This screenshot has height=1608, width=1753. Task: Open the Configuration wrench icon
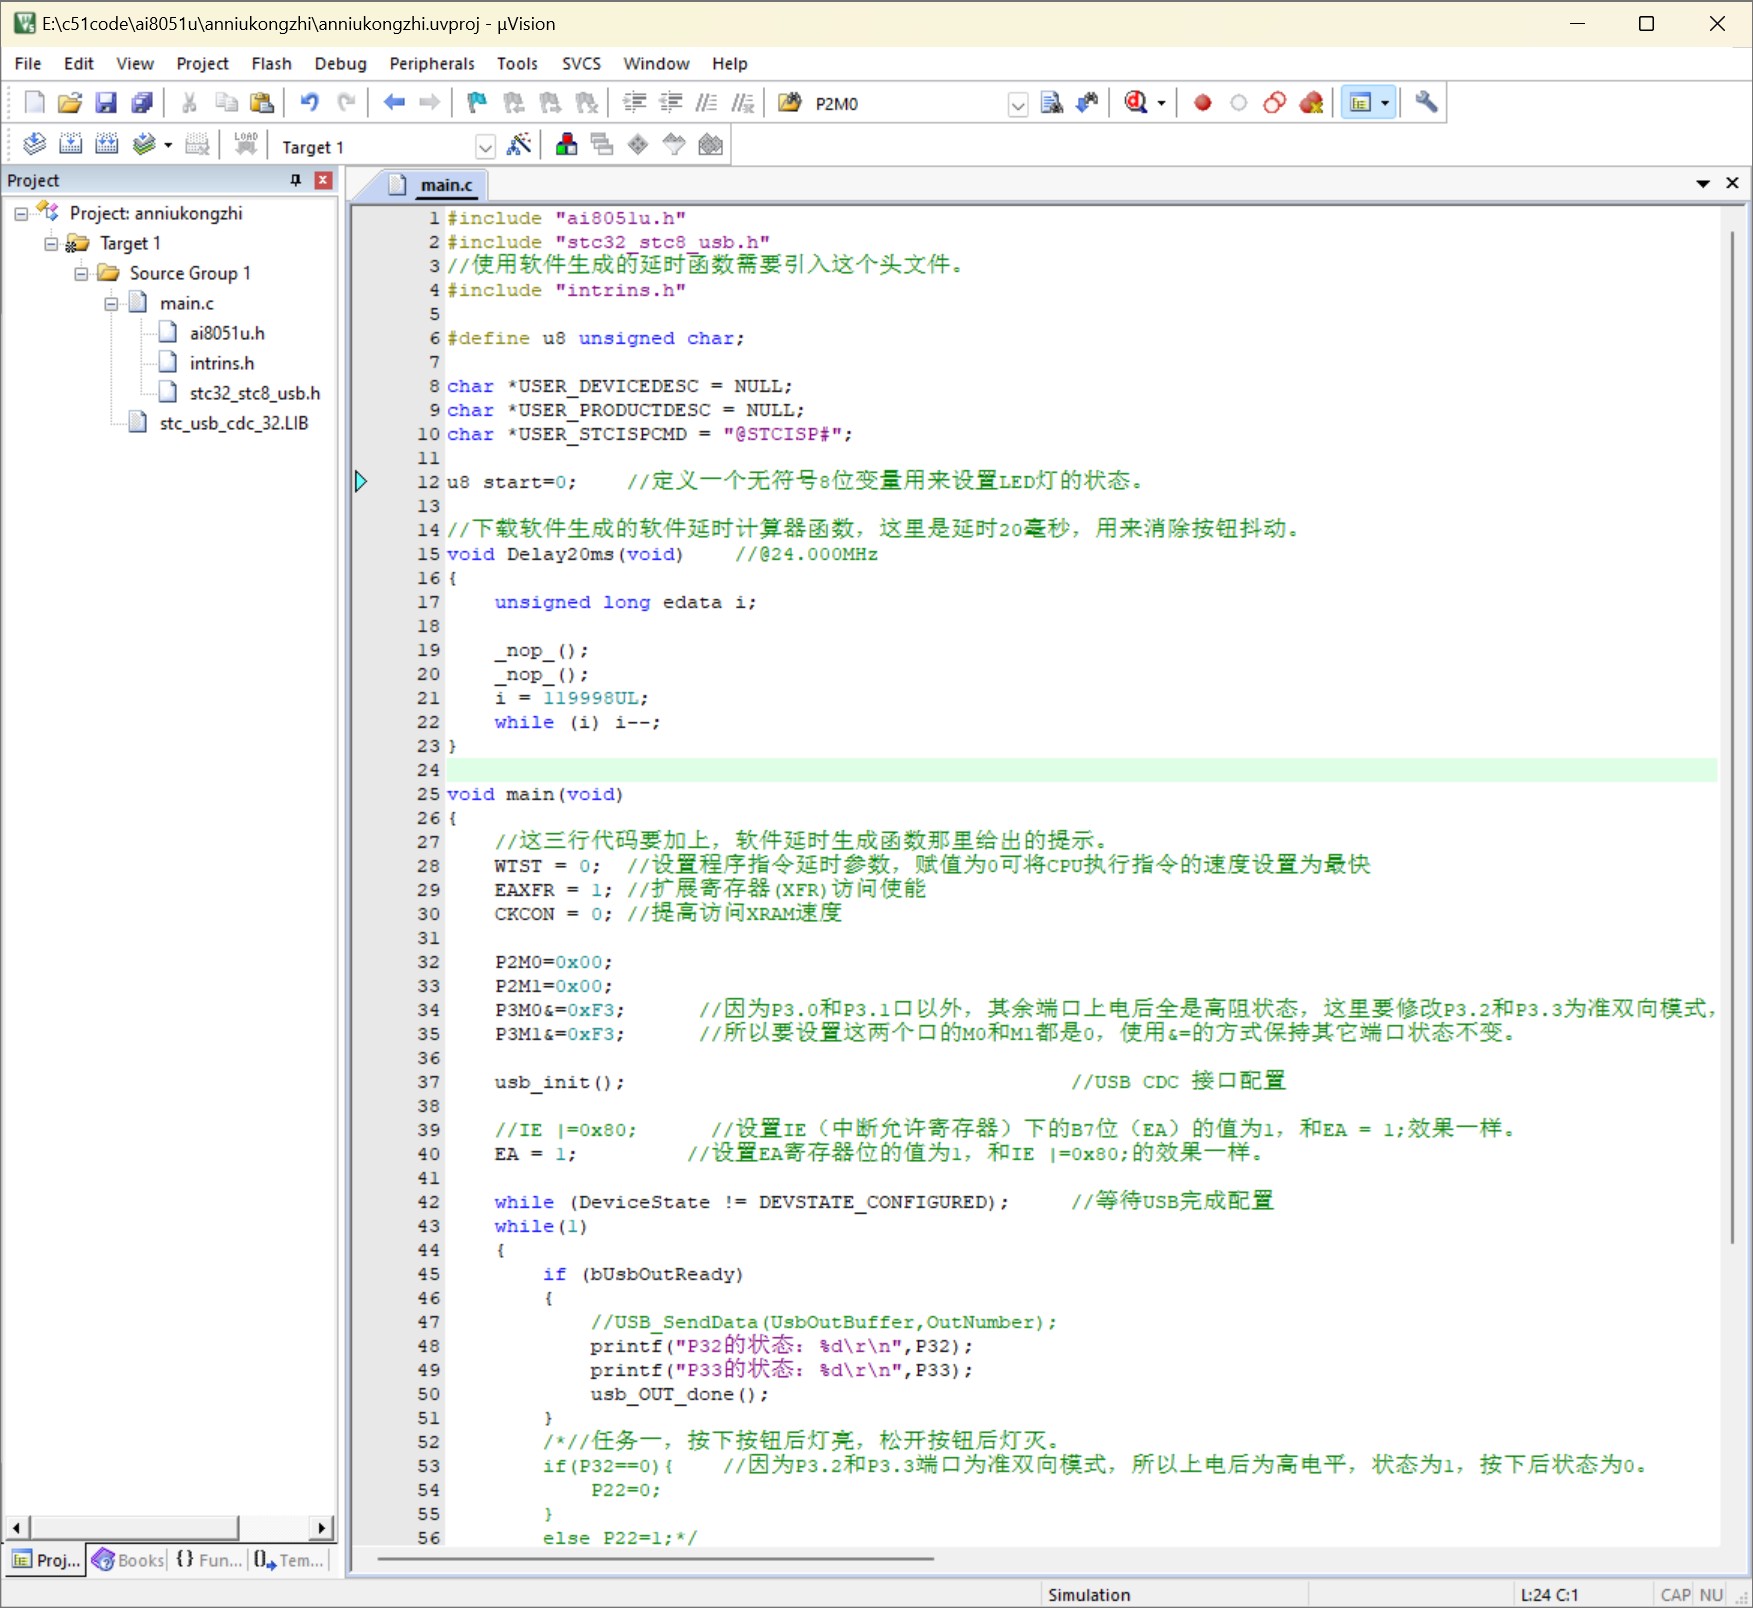1427,103
